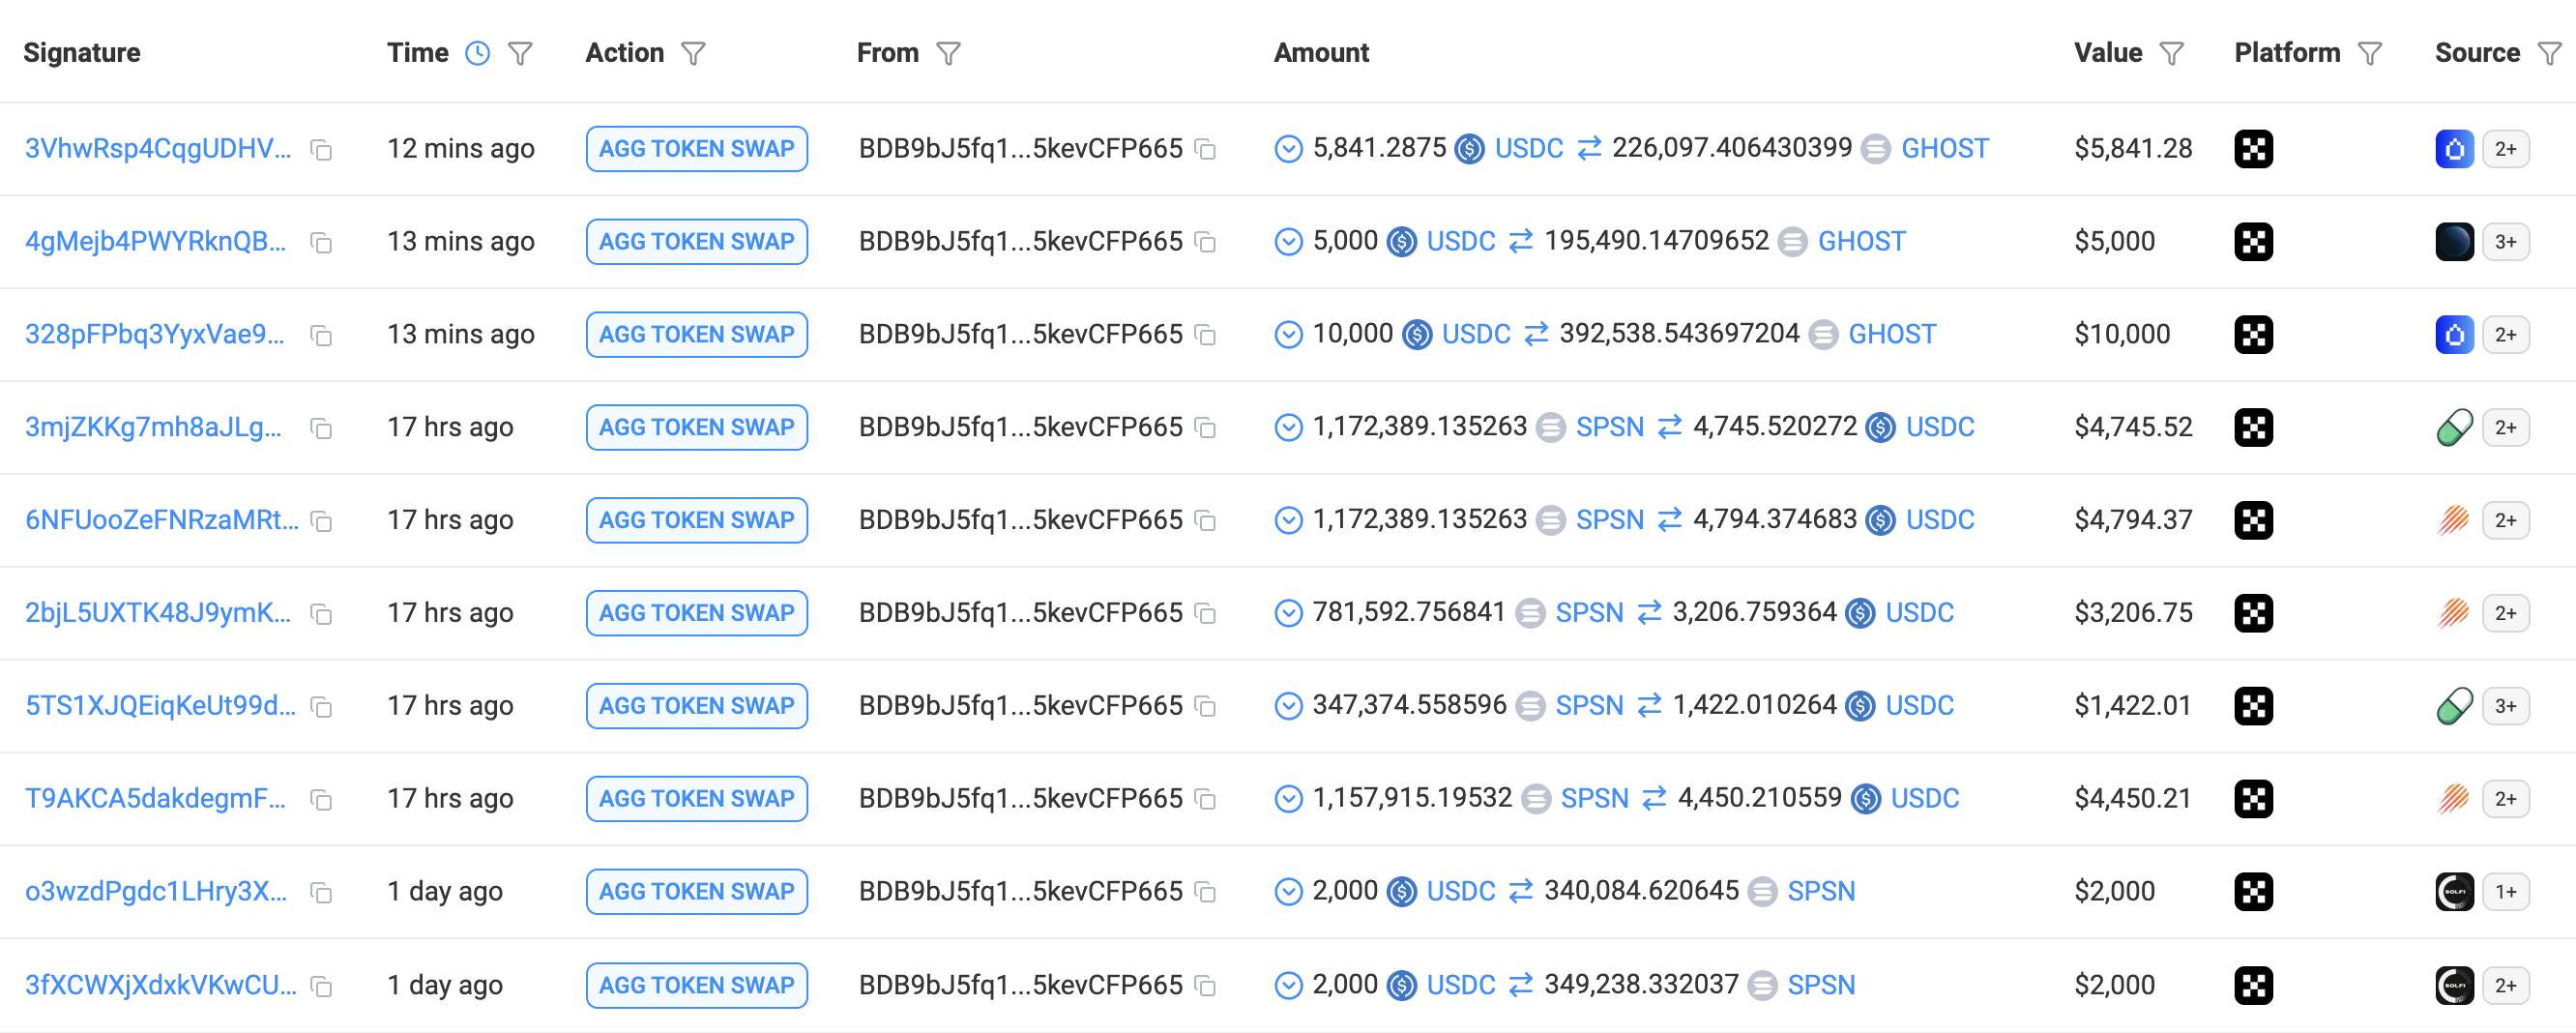Open the Time column filter
The width and height of the screenshot is (2576, 1033).
pyautogui.click(x=520, y=53)
